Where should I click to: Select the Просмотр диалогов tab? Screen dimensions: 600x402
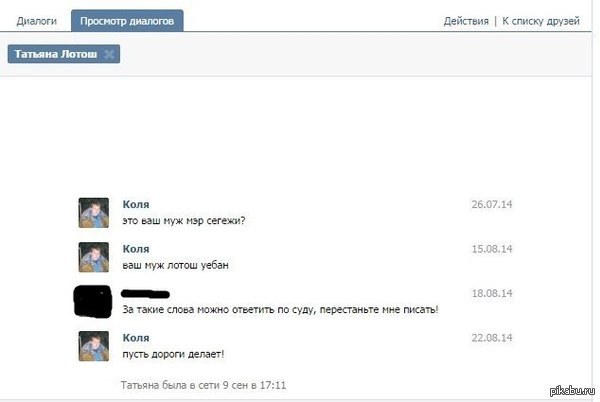[x=127, y=20]
